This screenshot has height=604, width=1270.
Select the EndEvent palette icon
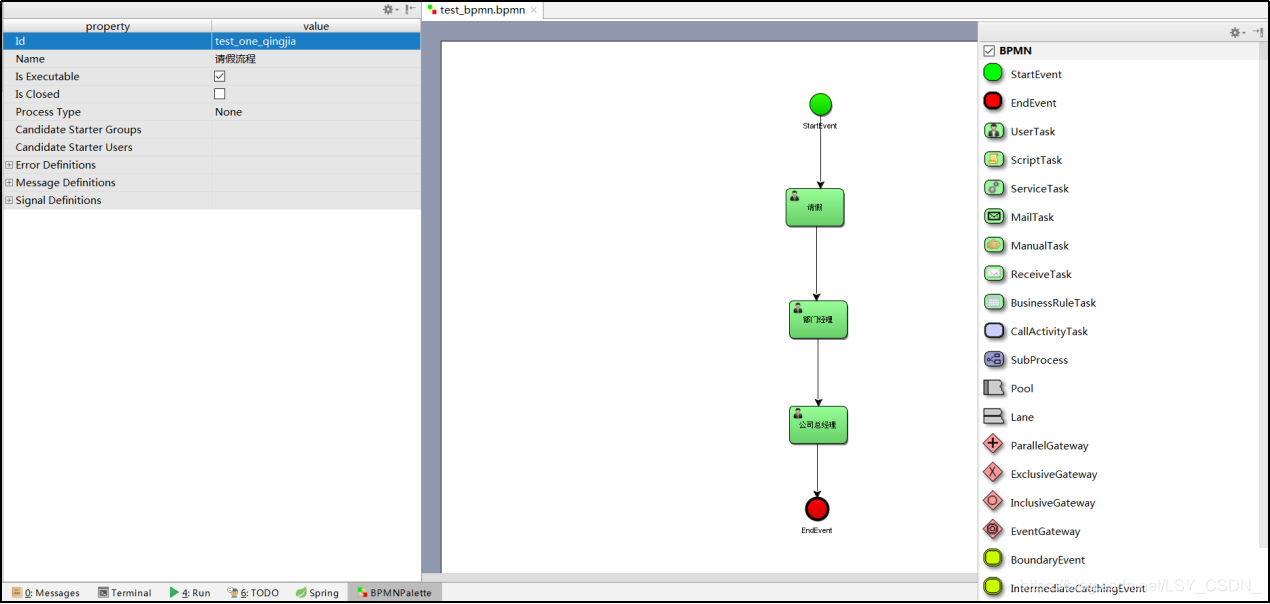point(993,101)
